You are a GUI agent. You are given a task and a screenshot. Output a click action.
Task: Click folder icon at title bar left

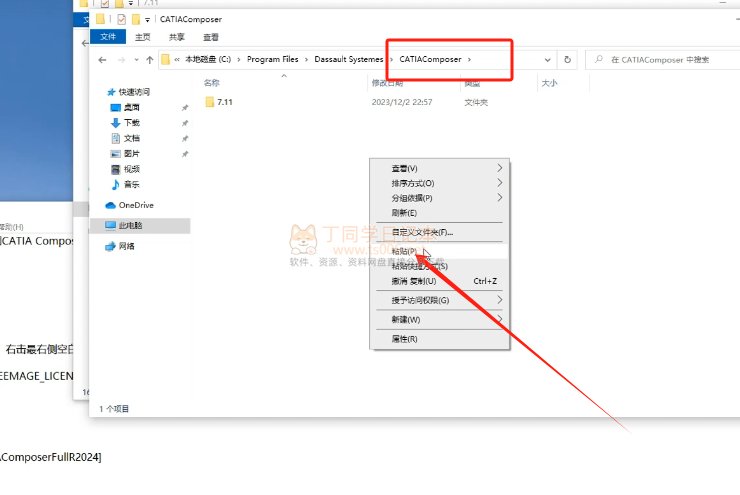pos(100,19)
